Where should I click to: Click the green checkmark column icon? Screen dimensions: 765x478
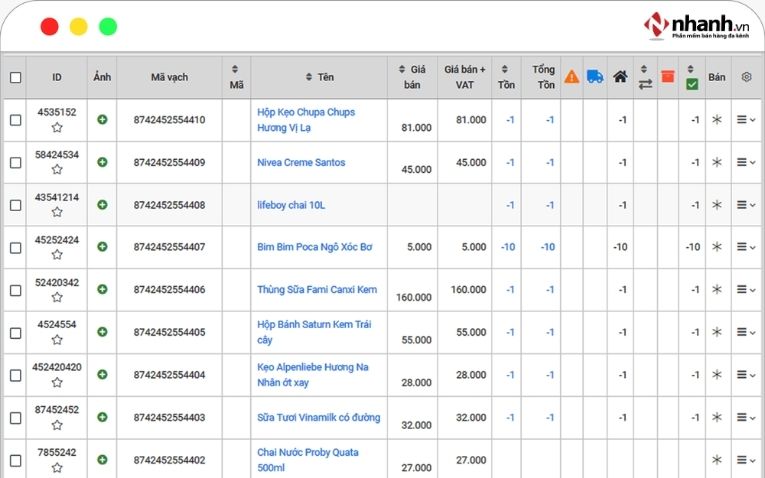click(x=692, y=84)
